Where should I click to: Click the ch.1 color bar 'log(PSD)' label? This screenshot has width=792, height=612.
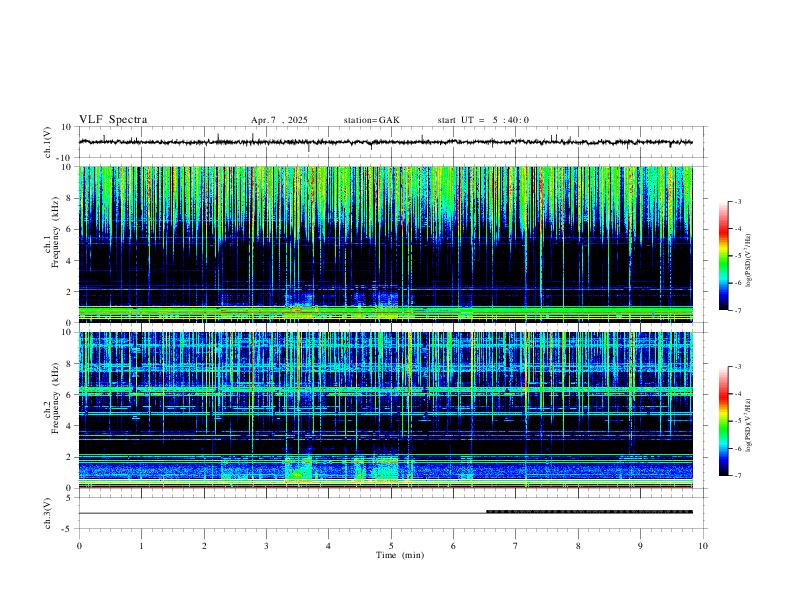point(748,260)
